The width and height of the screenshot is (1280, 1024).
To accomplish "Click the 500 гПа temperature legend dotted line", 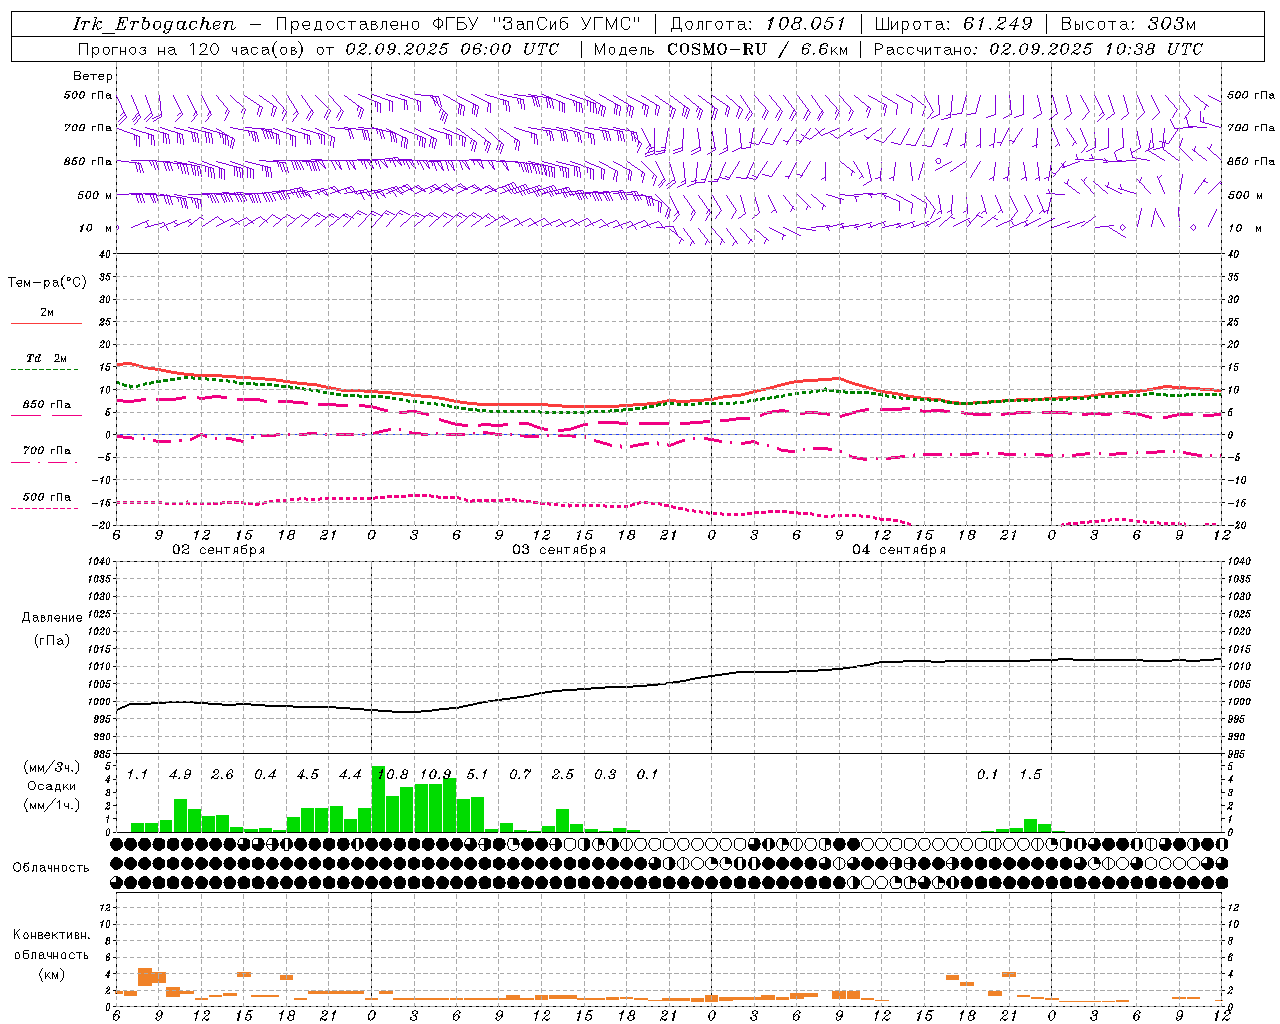I will 45,508.
